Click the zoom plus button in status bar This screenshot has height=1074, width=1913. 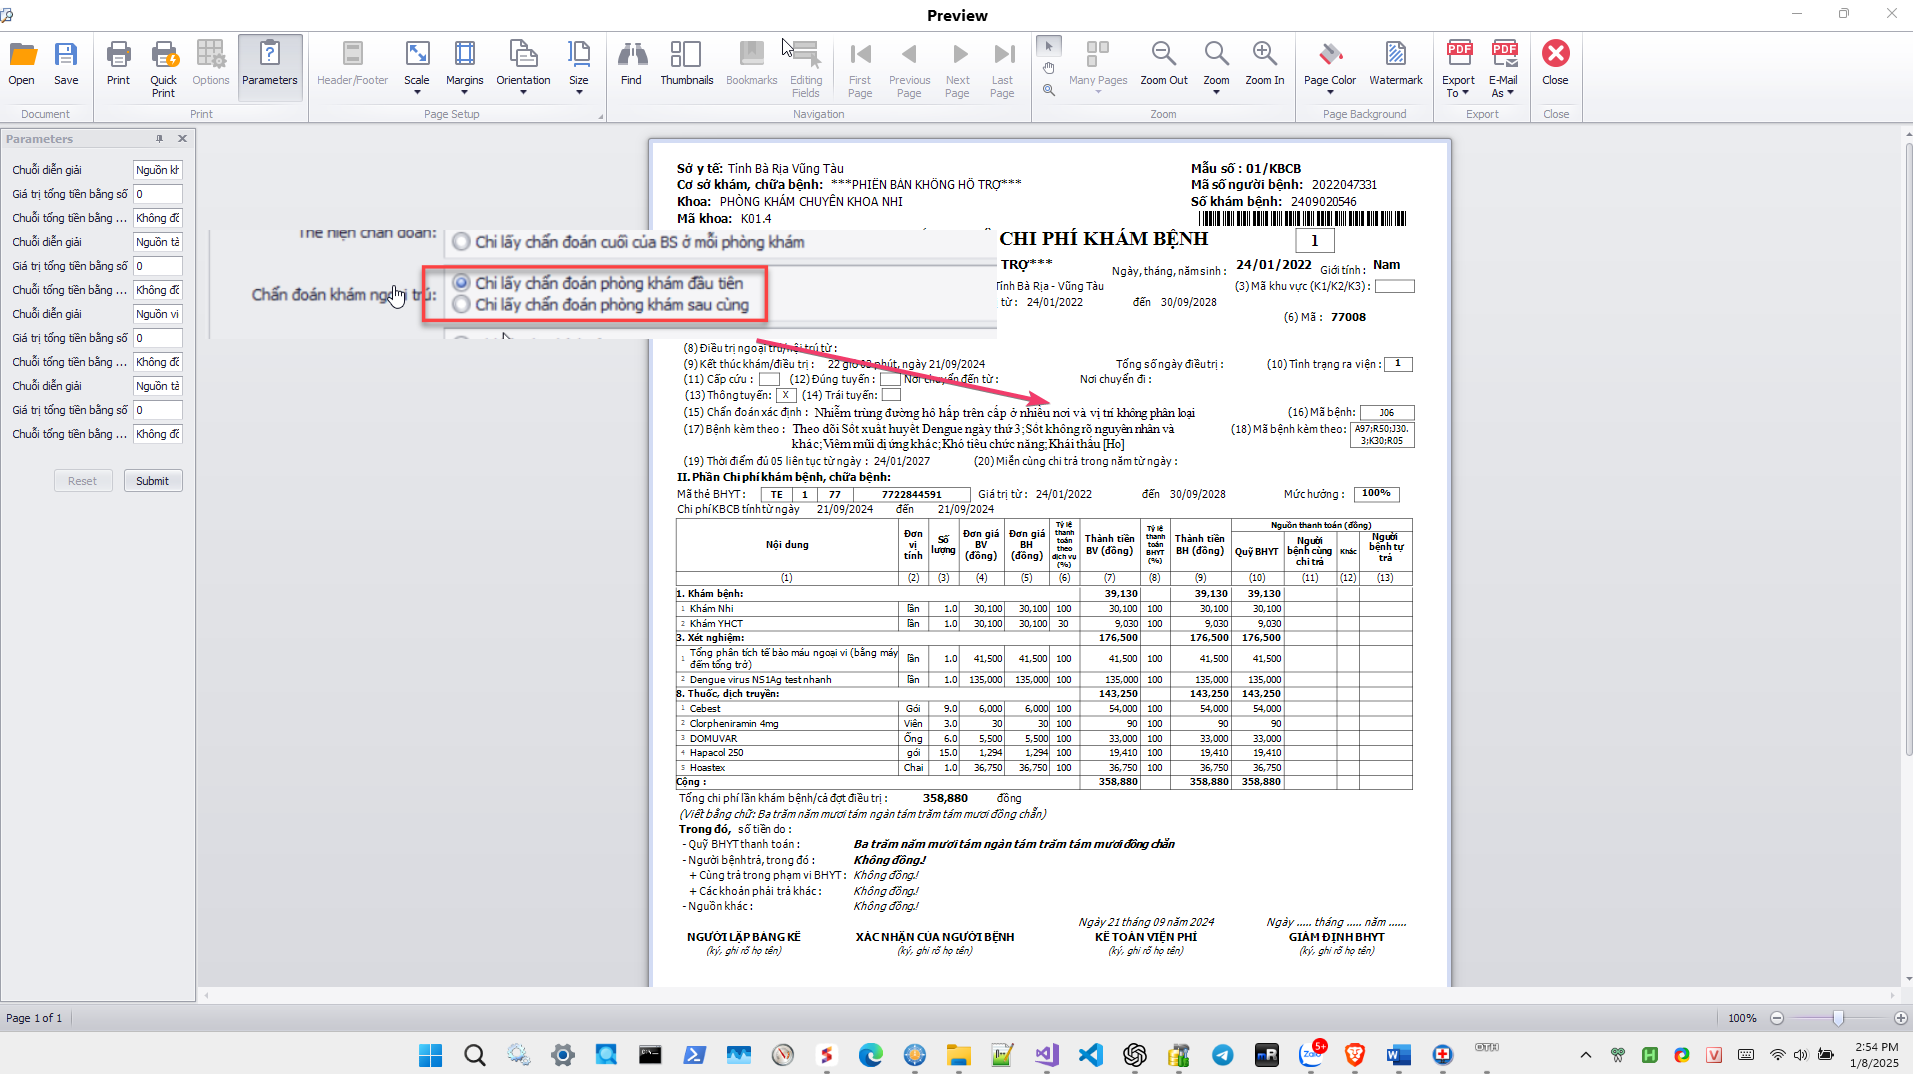tap(1900, 1018)
